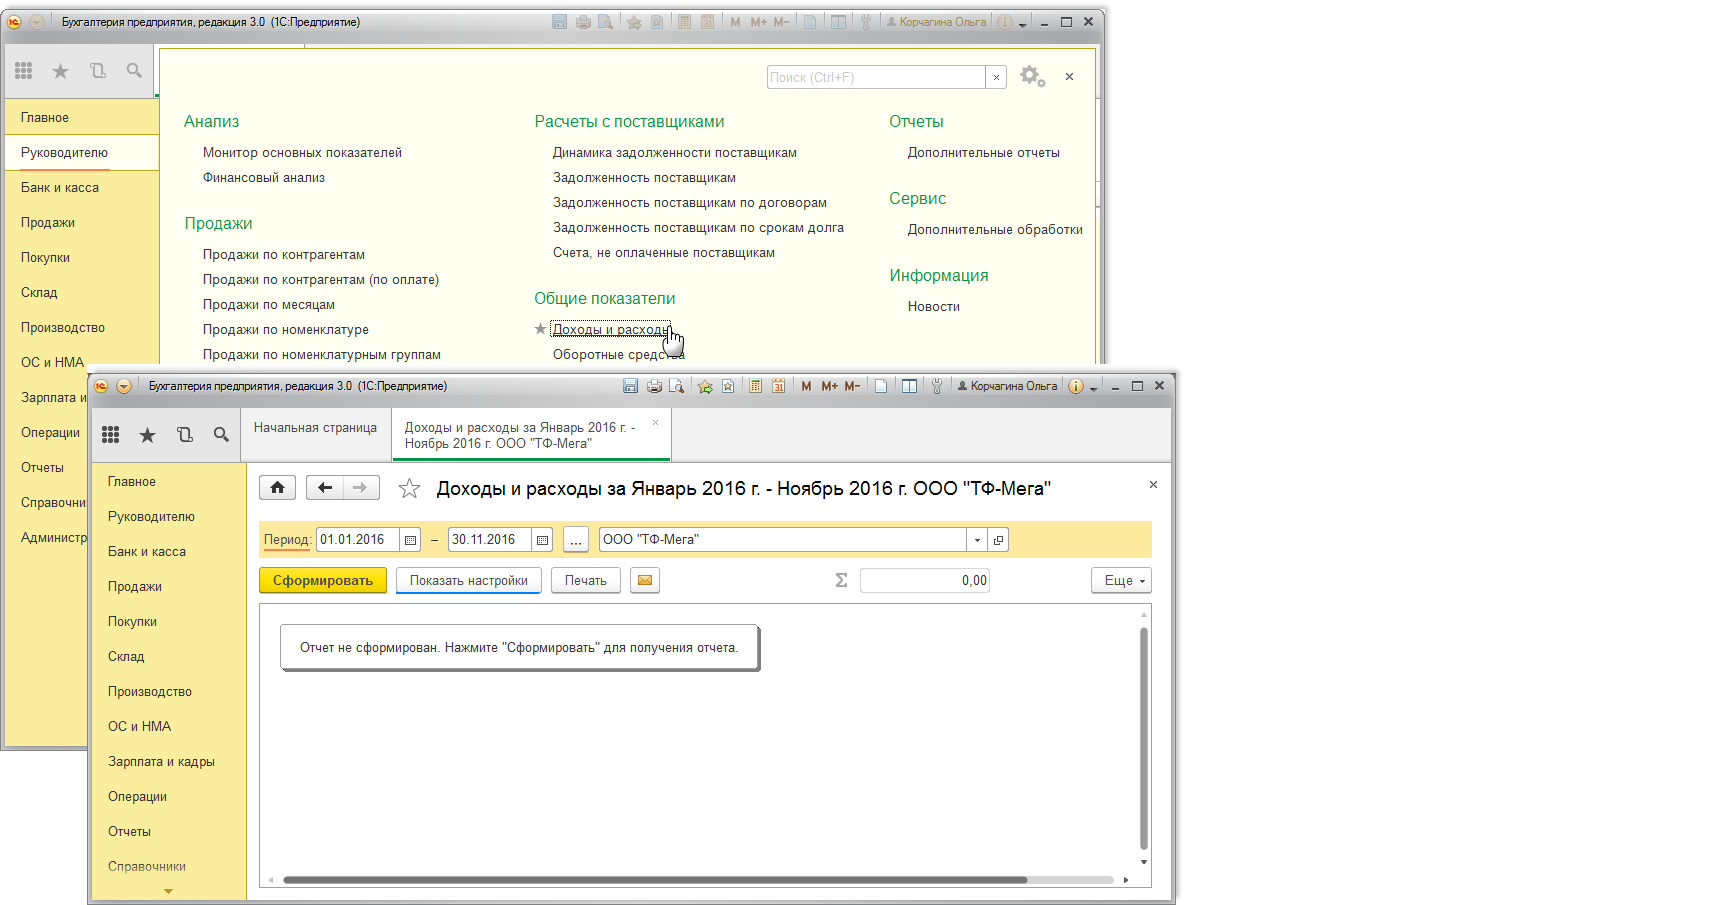1732x905 pixels.
Task: Click M+ memory button in front window
Action: point(830,386)
